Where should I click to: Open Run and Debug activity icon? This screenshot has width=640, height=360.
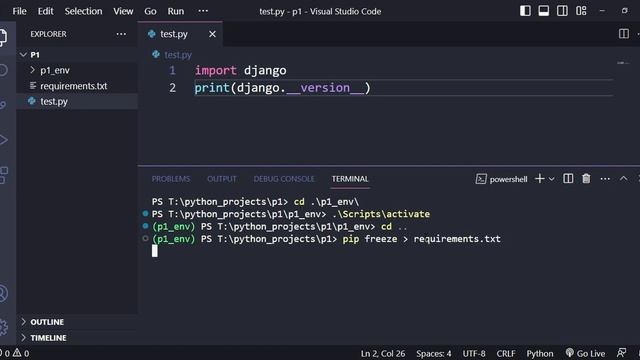[3, 140]
